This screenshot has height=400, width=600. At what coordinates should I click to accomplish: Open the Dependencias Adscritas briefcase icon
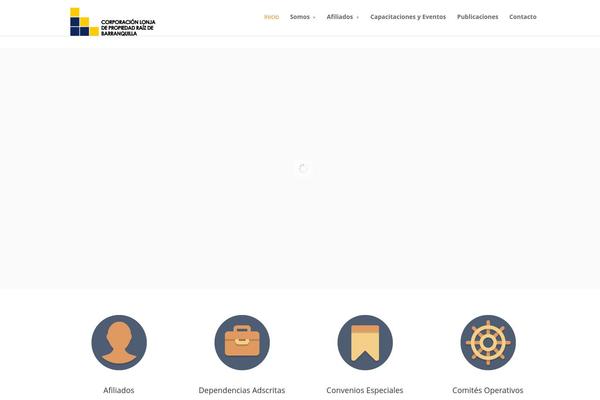(x=242, y=342)
